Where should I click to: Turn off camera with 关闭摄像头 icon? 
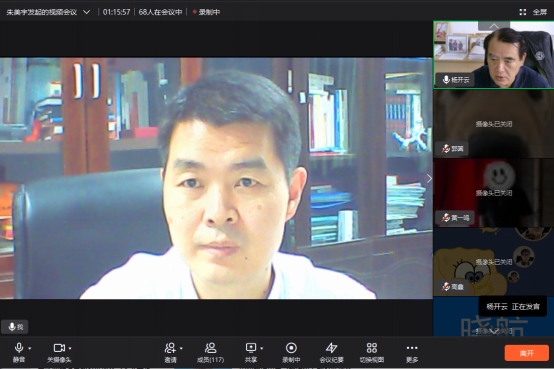[x=59, y=352]
